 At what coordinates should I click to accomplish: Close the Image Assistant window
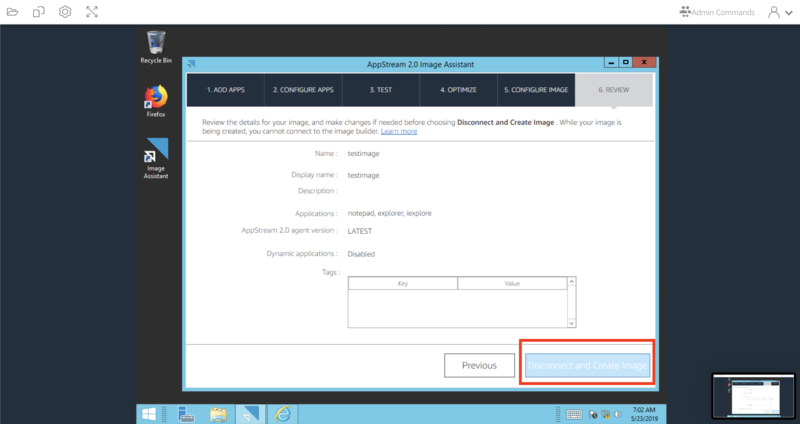644,62
